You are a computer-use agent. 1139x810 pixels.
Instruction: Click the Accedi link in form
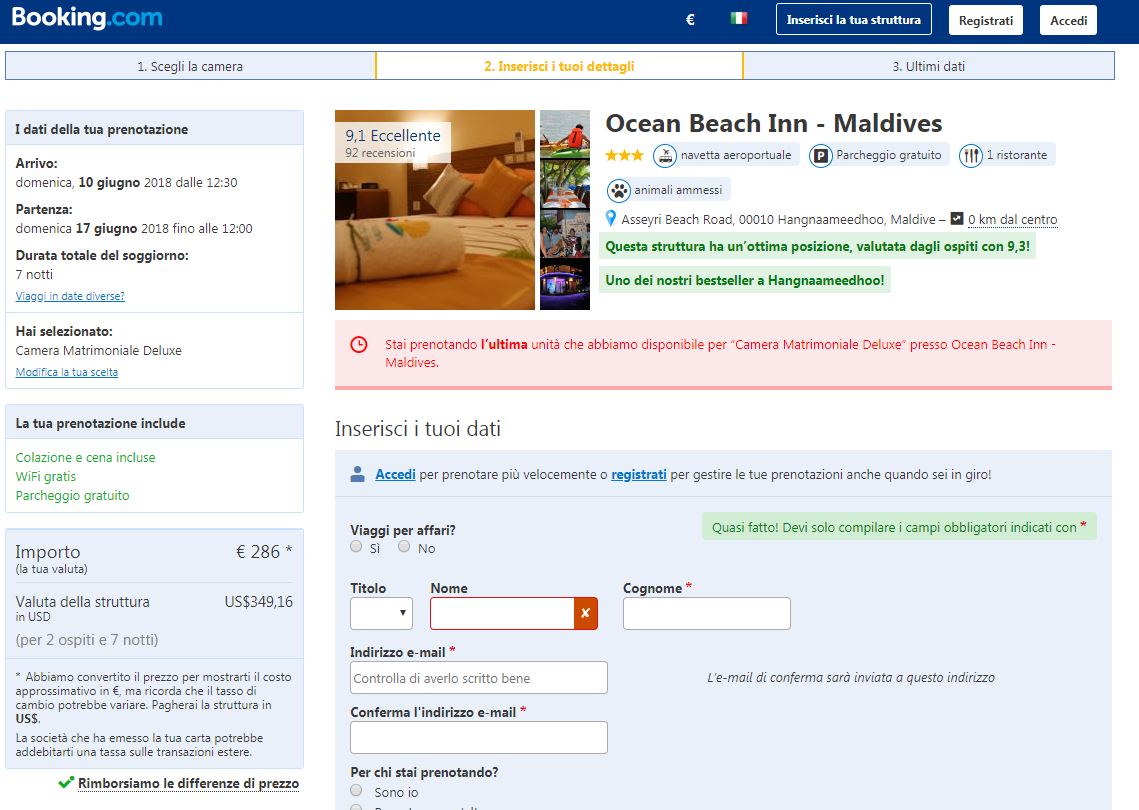pyautogui.click(x=395, y=474)
